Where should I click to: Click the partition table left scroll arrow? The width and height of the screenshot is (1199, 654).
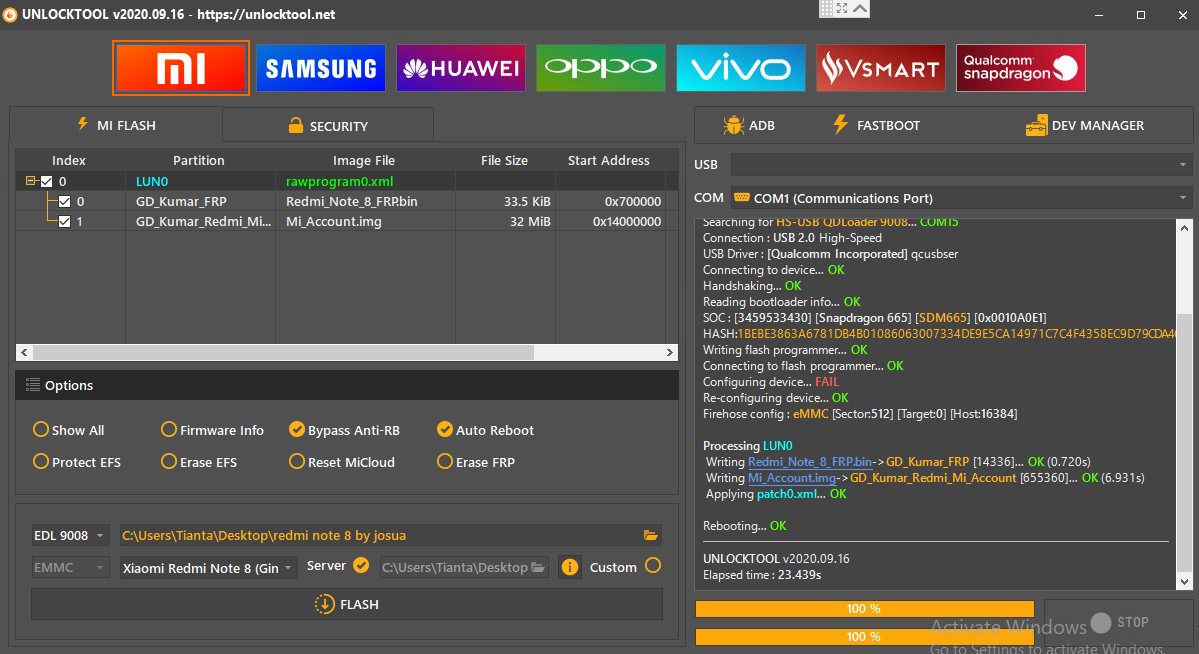[24, 352]
